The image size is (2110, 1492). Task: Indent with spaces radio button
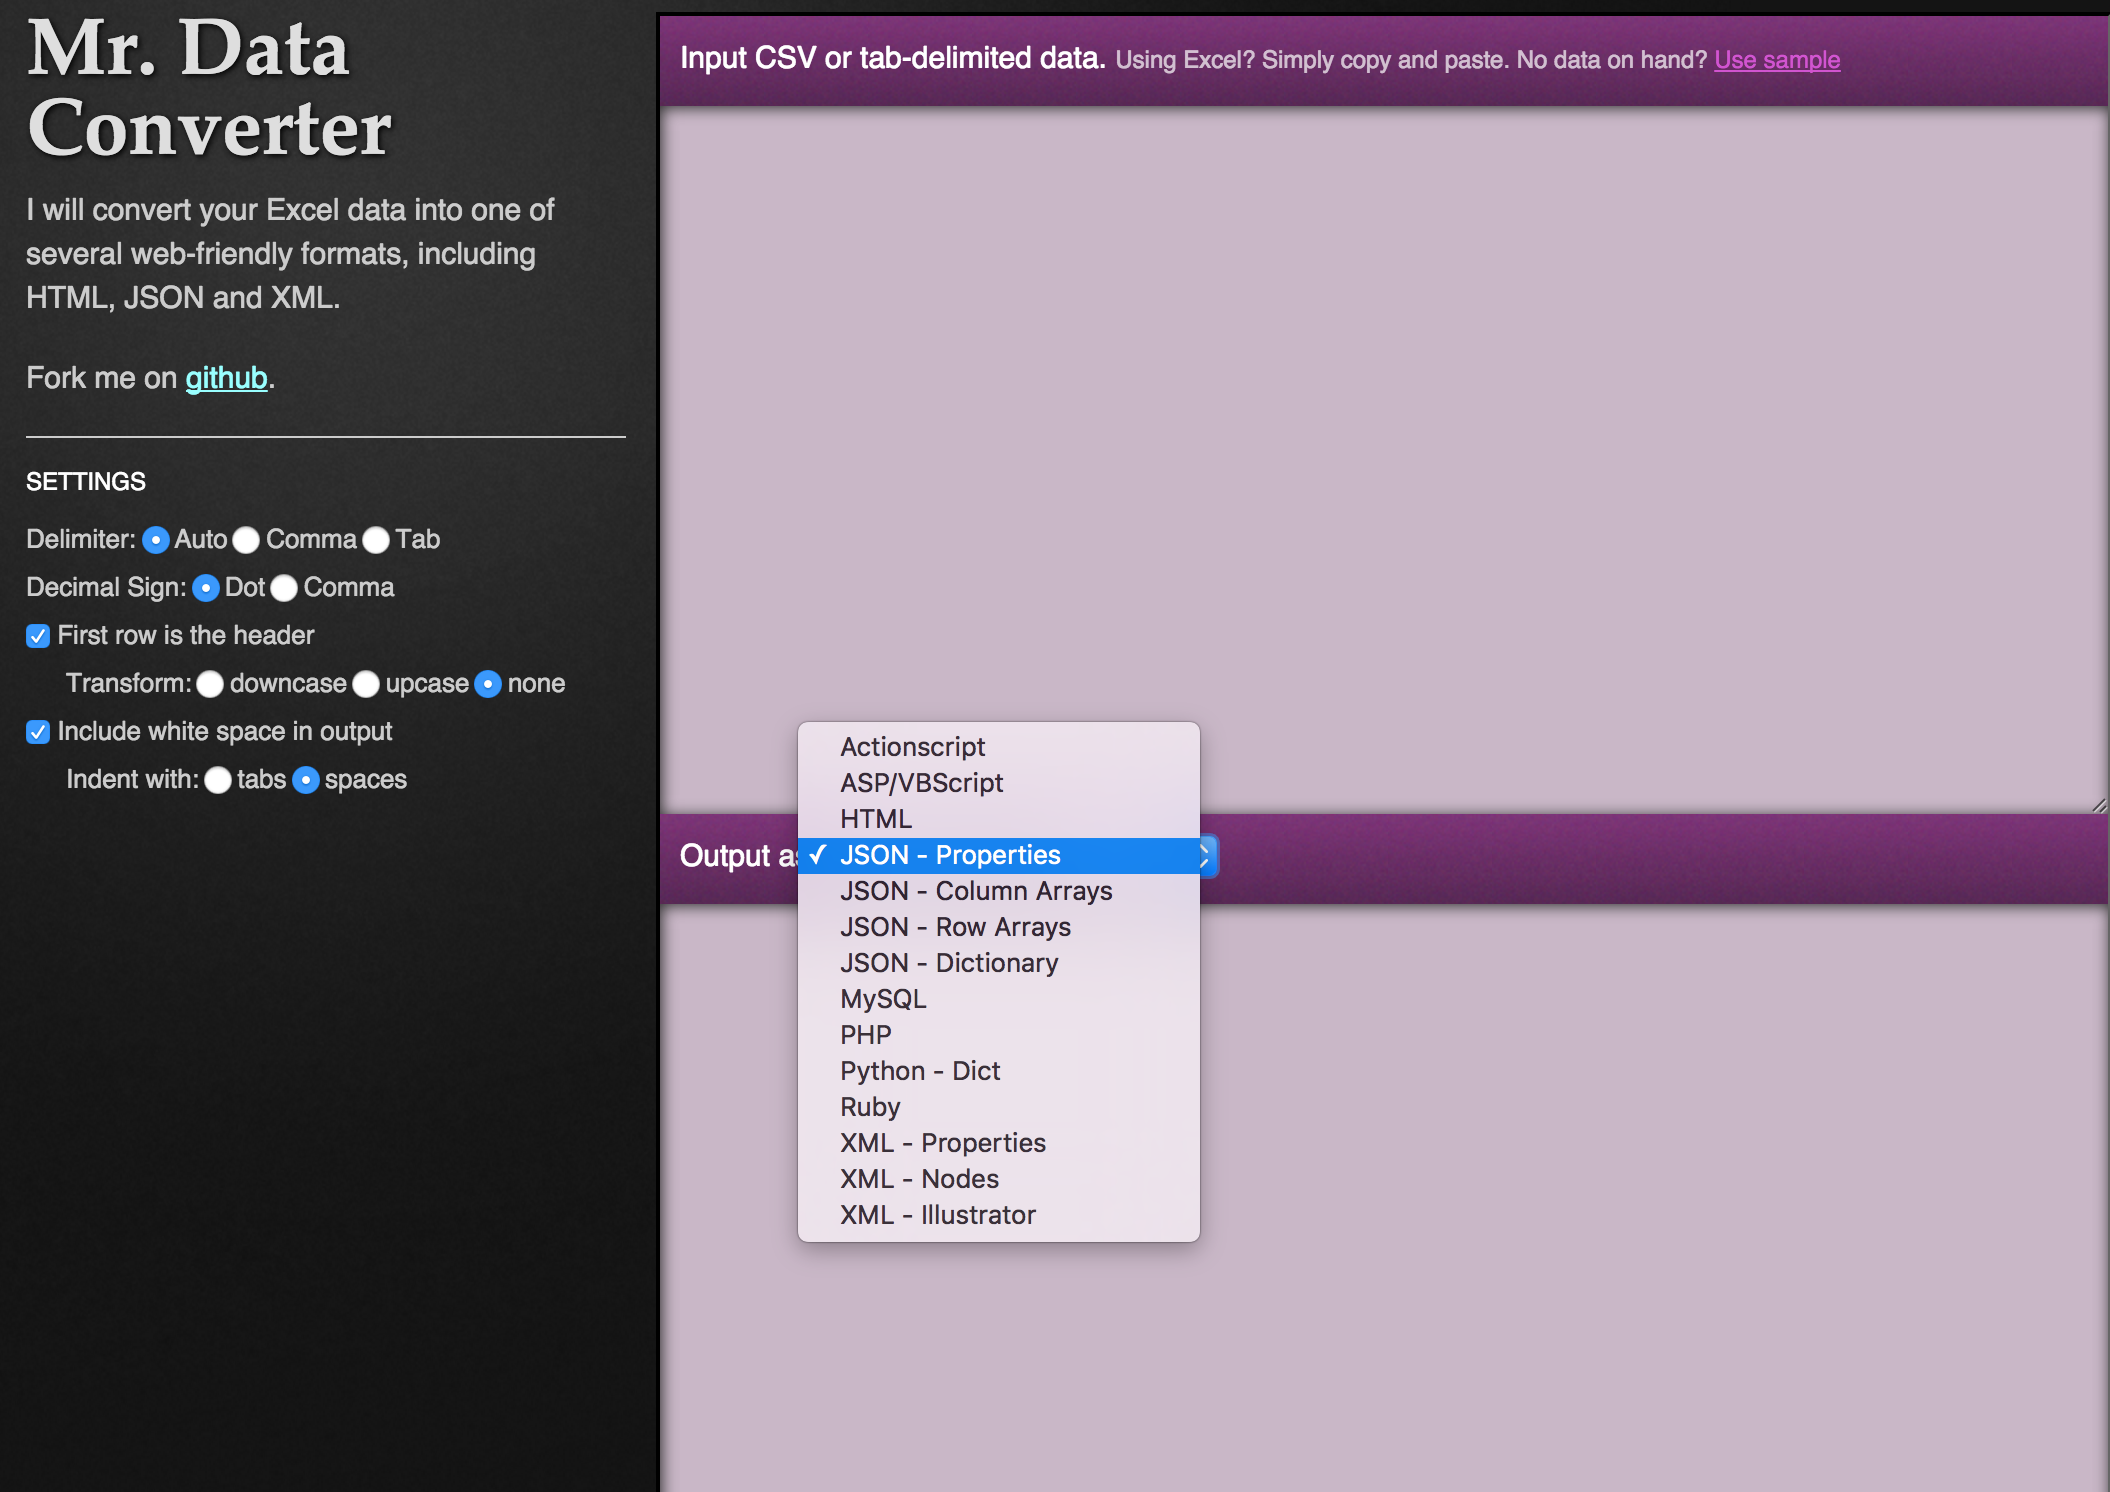pos(306,780)
